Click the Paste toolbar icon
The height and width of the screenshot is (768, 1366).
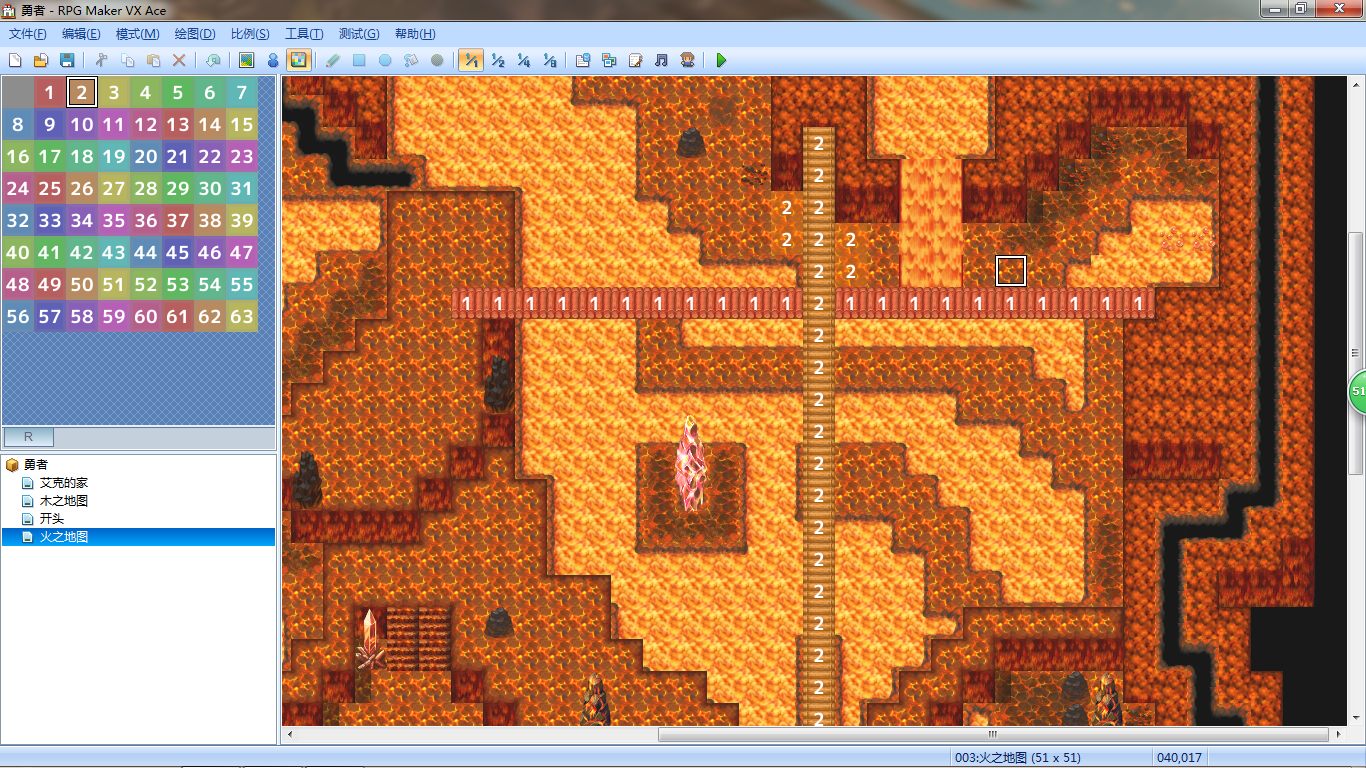click(x=154, y=60)
